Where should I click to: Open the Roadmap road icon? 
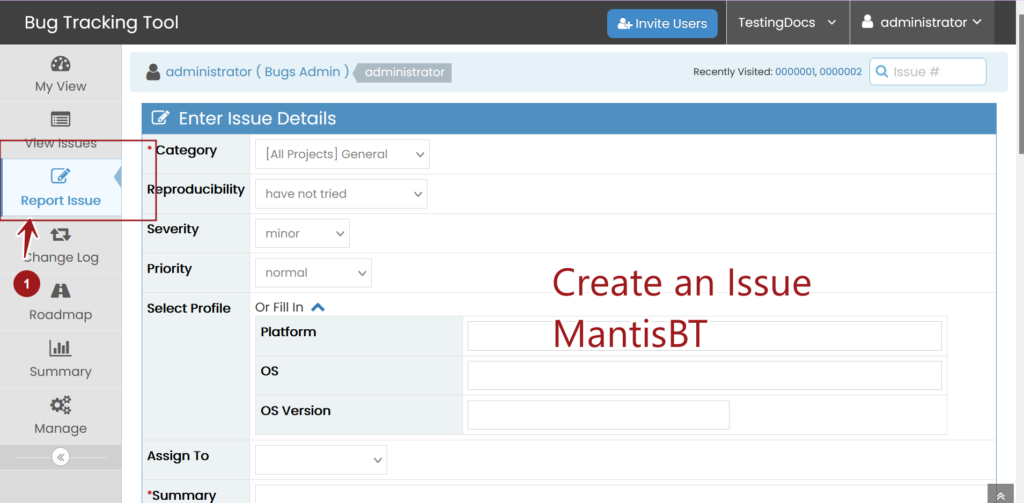tap(60, 291)
